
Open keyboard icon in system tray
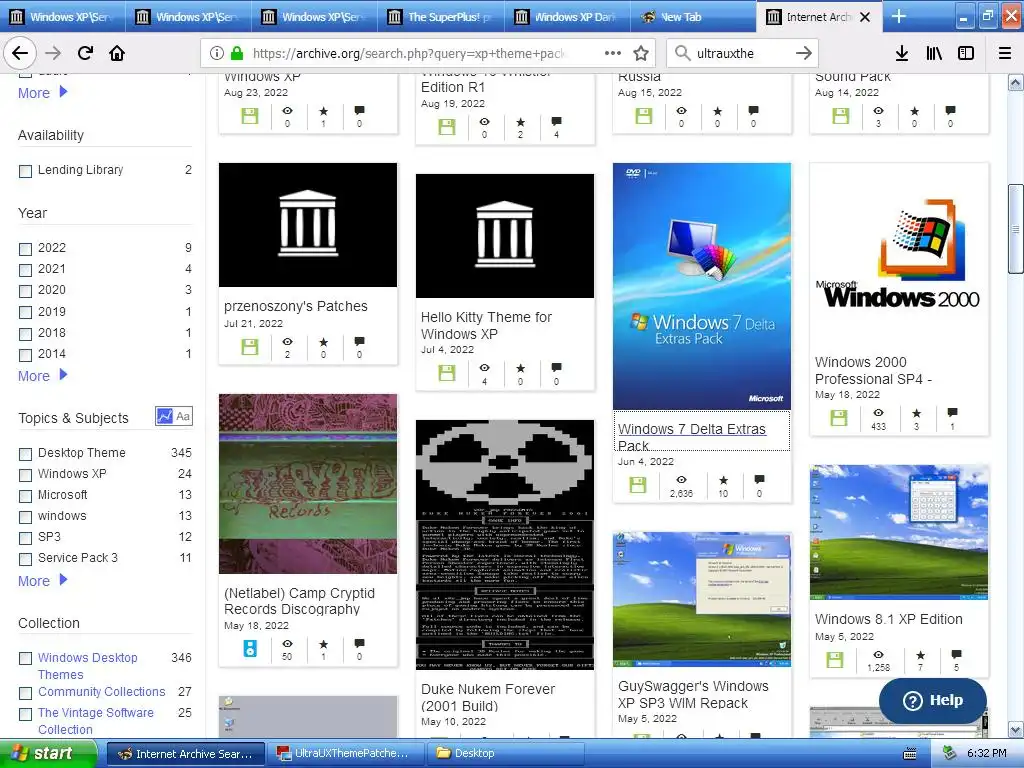pyautogui.click(x=910, y=754)
